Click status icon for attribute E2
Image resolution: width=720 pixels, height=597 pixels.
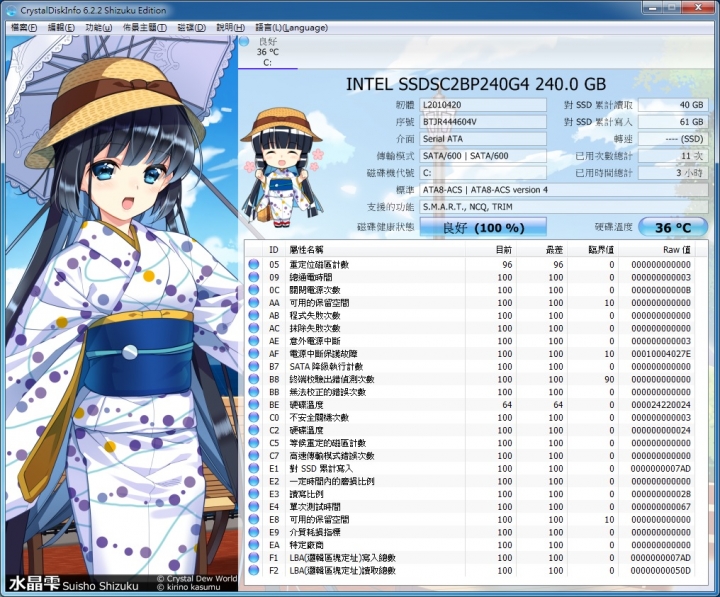click(x=253, y=481)
